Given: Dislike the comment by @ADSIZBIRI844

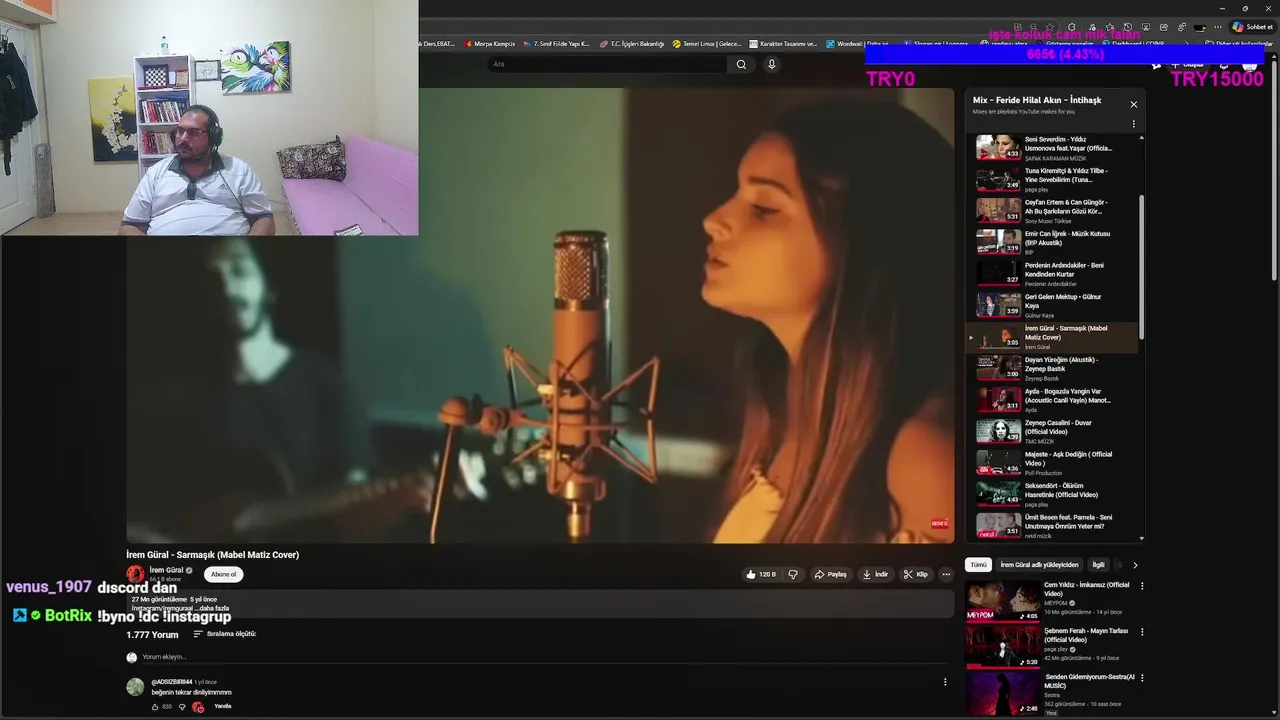Looking at the screenshot, I should click(x=182, y=707).
